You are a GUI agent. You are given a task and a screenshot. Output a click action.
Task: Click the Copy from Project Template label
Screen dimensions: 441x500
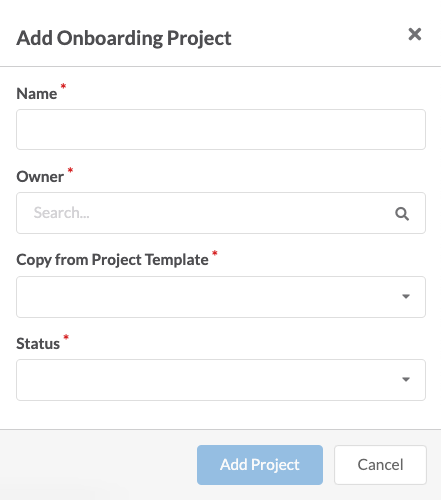pyautogui.click(x=112, y=260)
